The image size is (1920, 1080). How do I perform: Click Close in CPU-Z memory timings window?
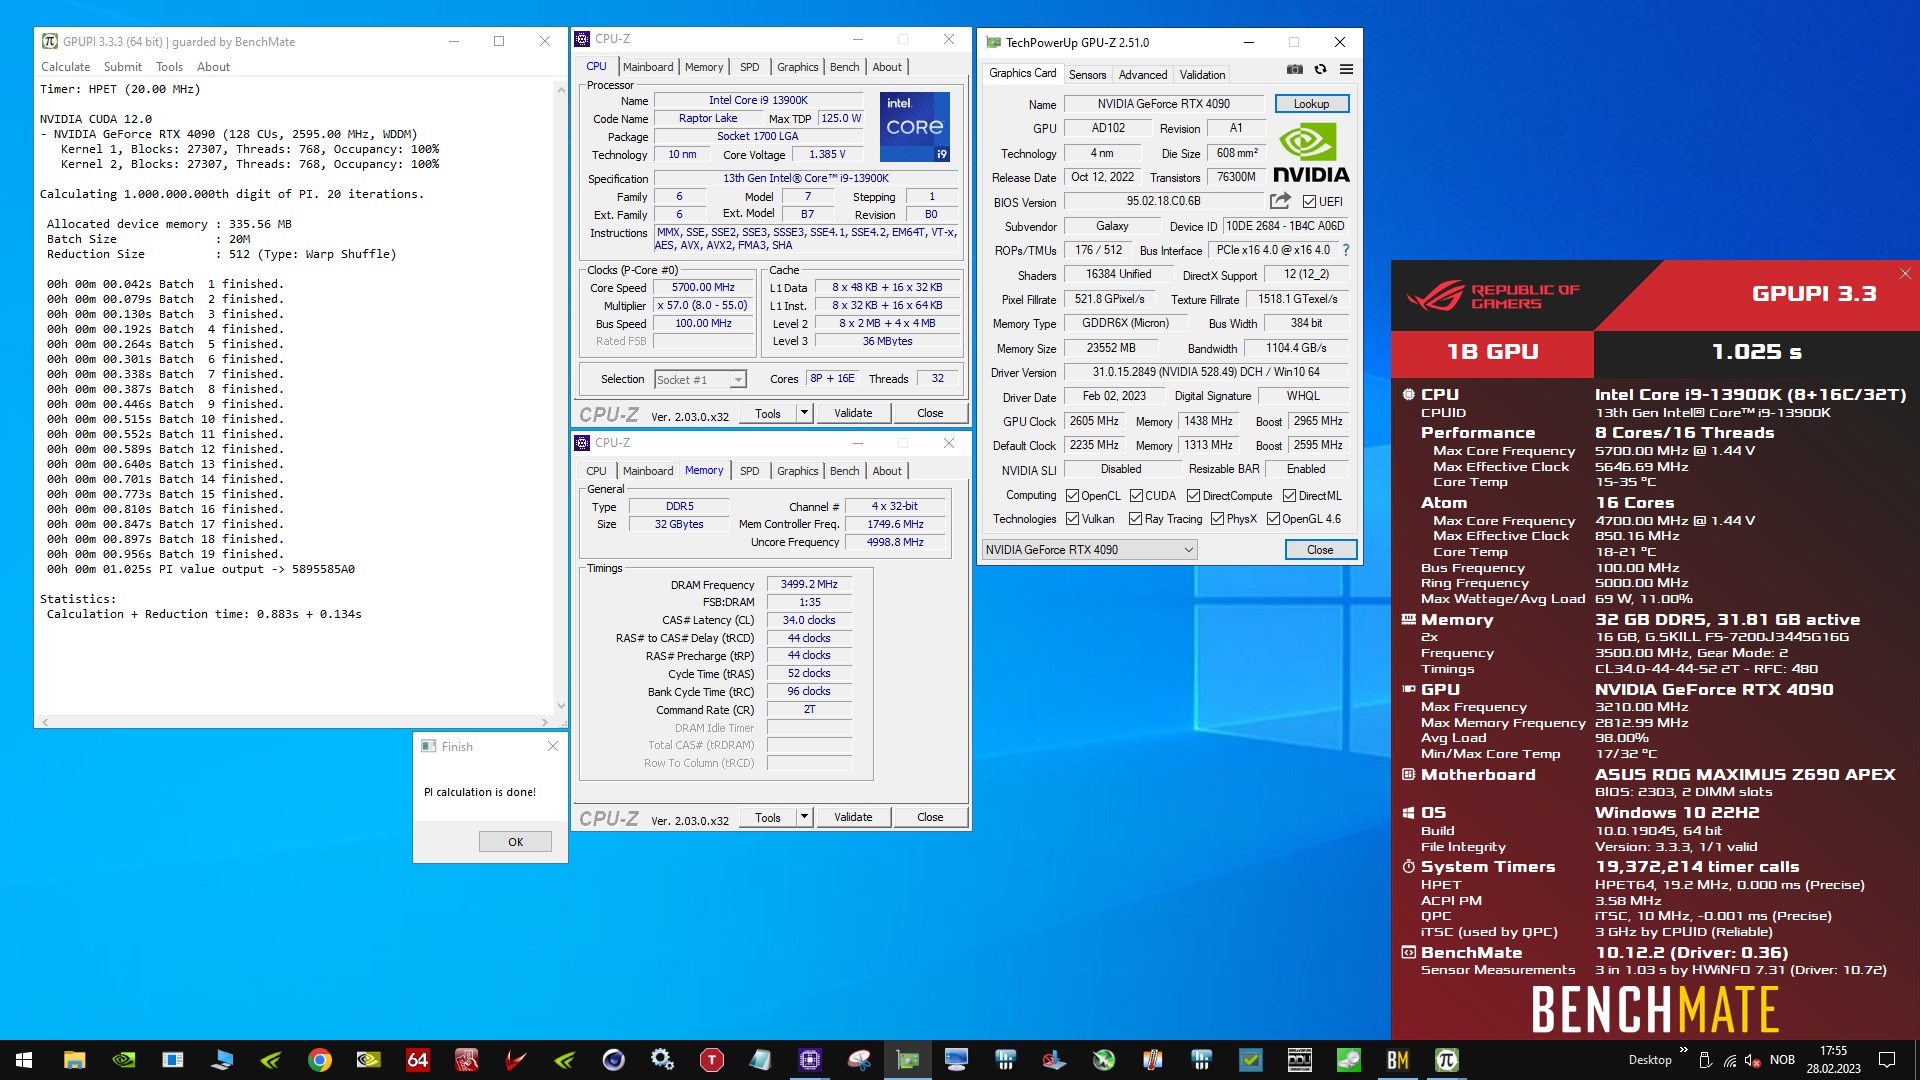click(930, 817)
